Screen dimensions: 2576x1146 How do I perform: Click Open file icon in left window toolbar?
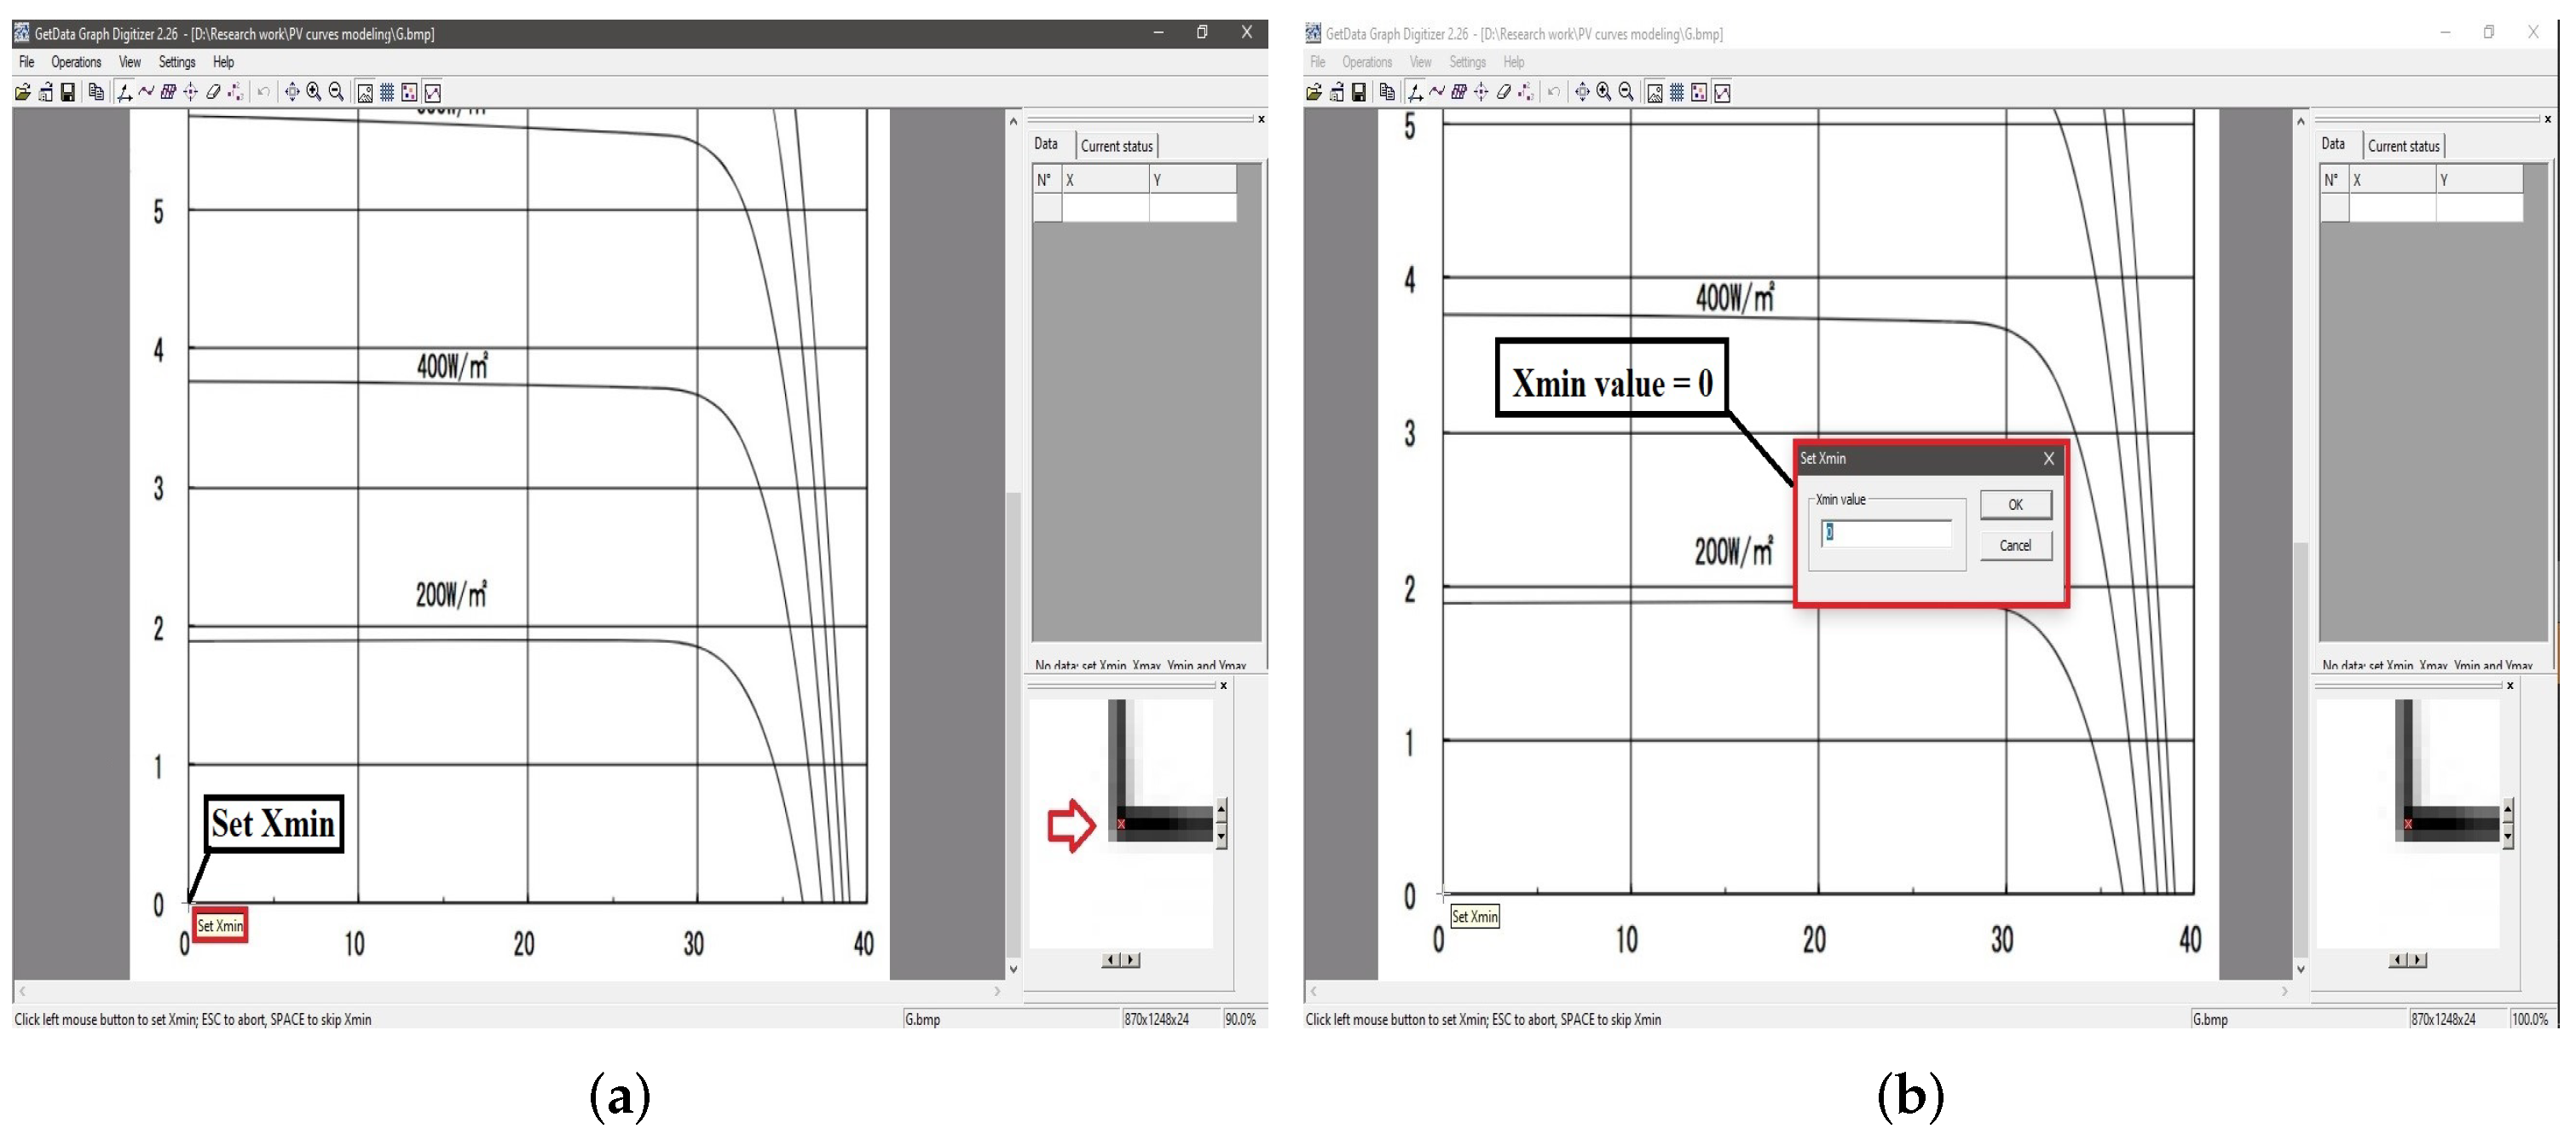(x=22, y=93)
